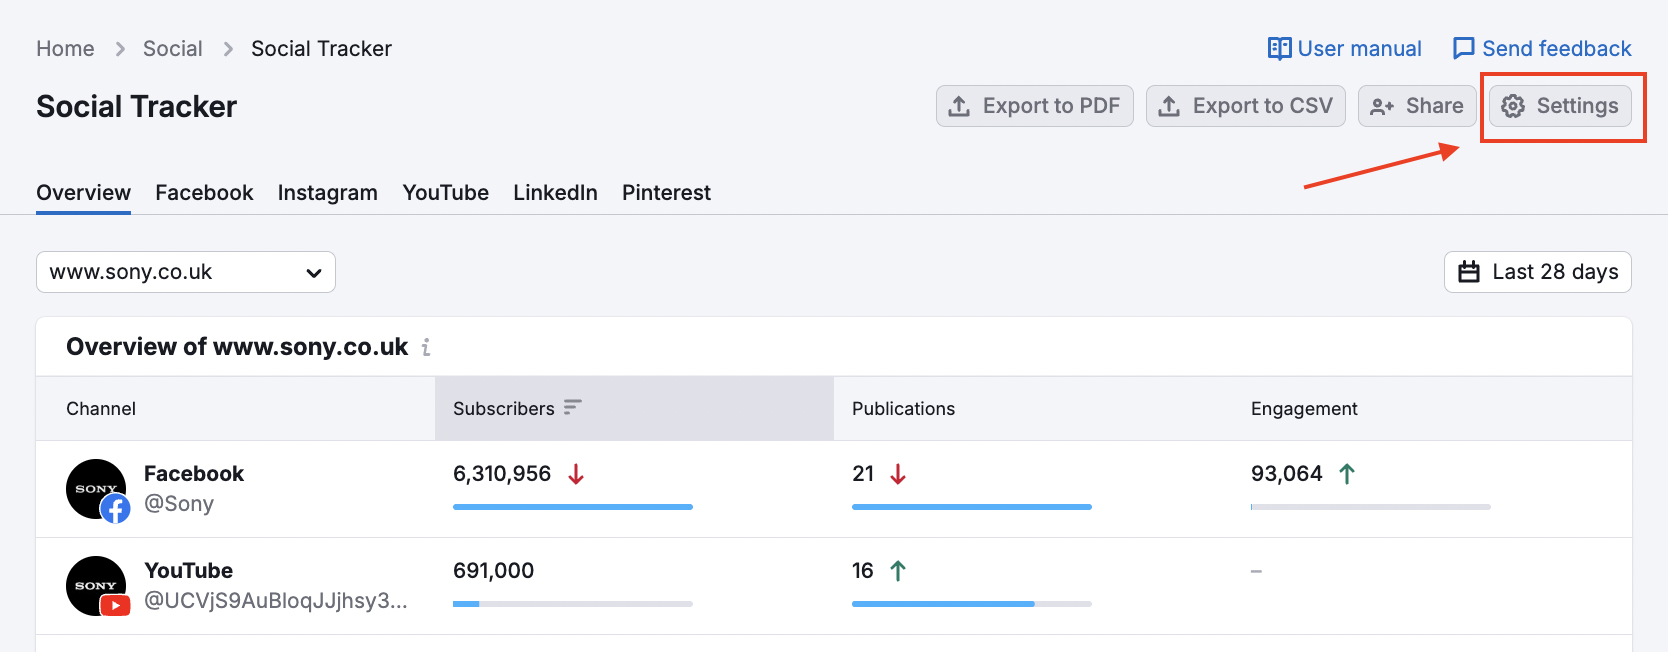Click the Sony YouTube channel avatar

(97, 586)
